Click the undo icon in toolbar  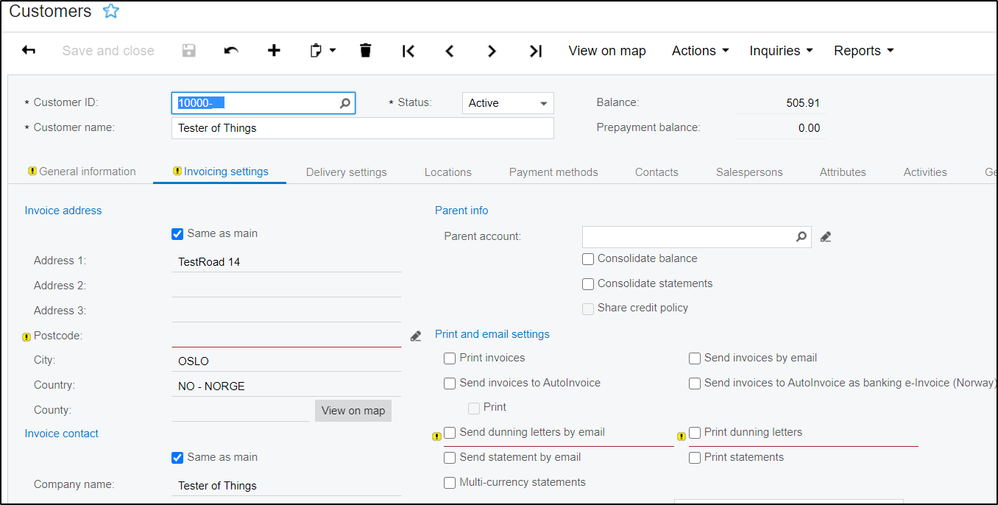(231, 51)
